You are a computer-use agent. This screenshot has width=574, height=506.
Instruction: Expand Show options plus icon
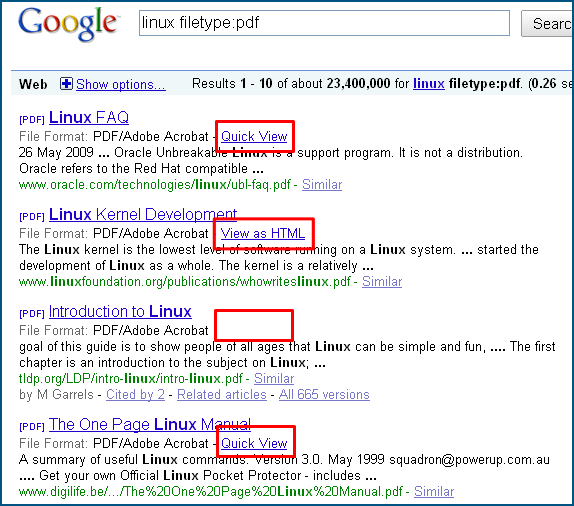(x=66, y=84)
